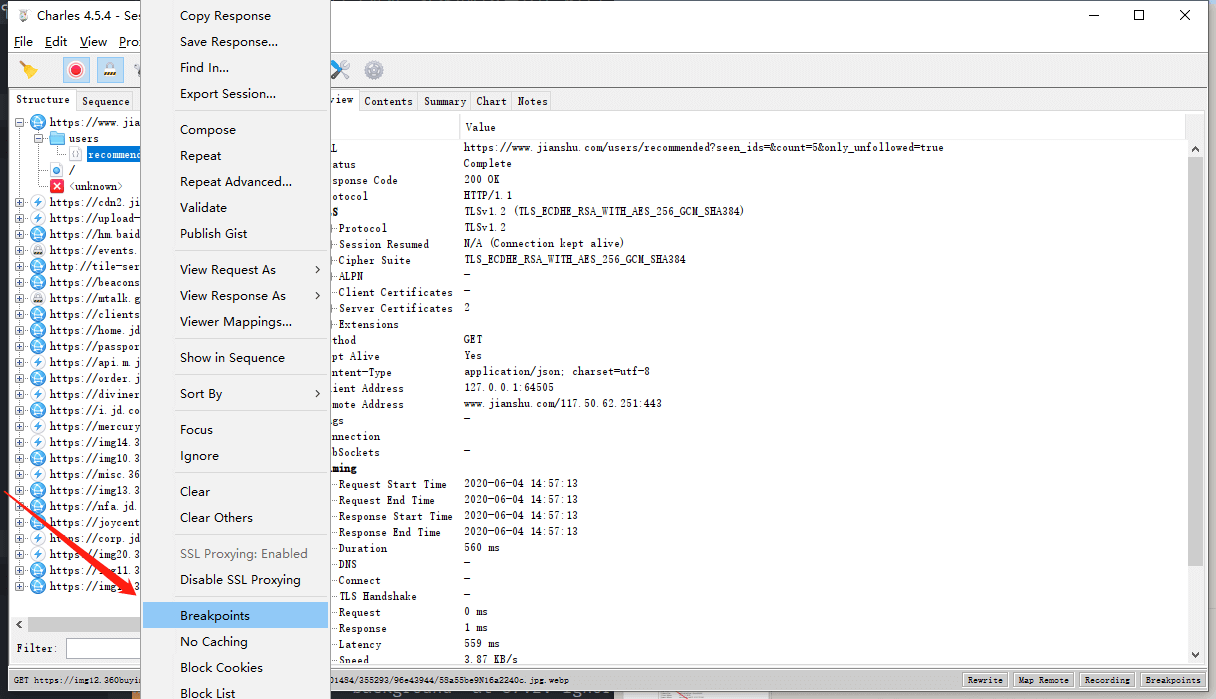Click the users folder icon in tree
The height and width of the screenshot is (699, 1216).
(x=57, y=138)
